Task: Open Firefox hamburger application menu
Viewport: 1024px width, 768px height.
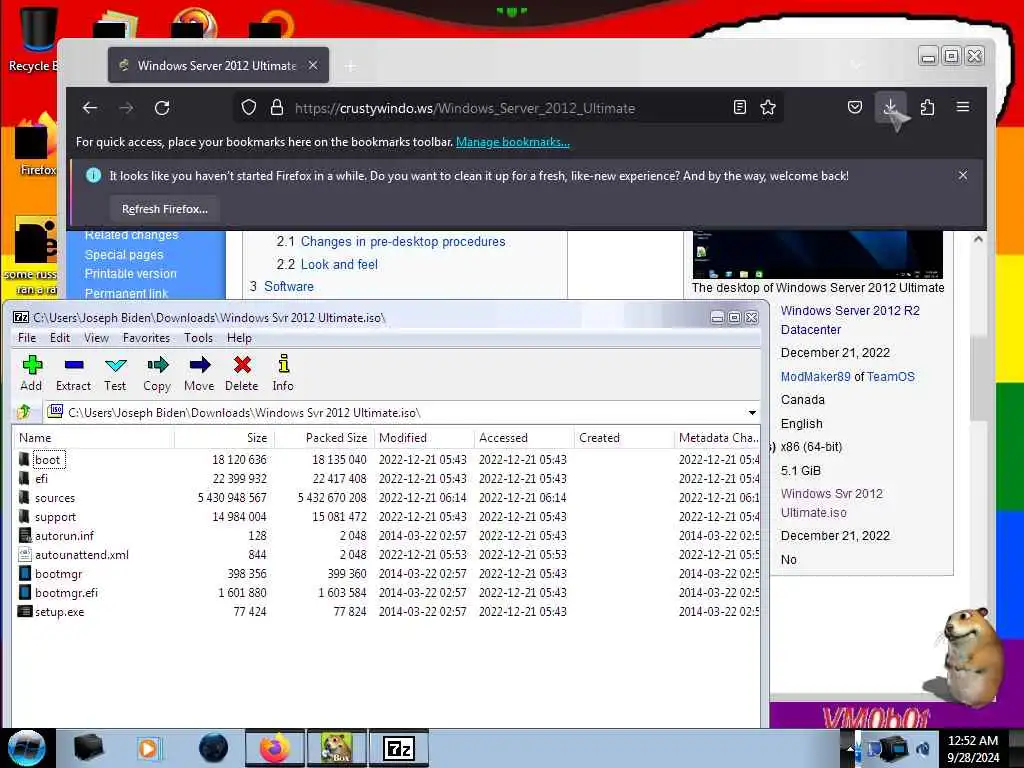Action: [963, 107]
